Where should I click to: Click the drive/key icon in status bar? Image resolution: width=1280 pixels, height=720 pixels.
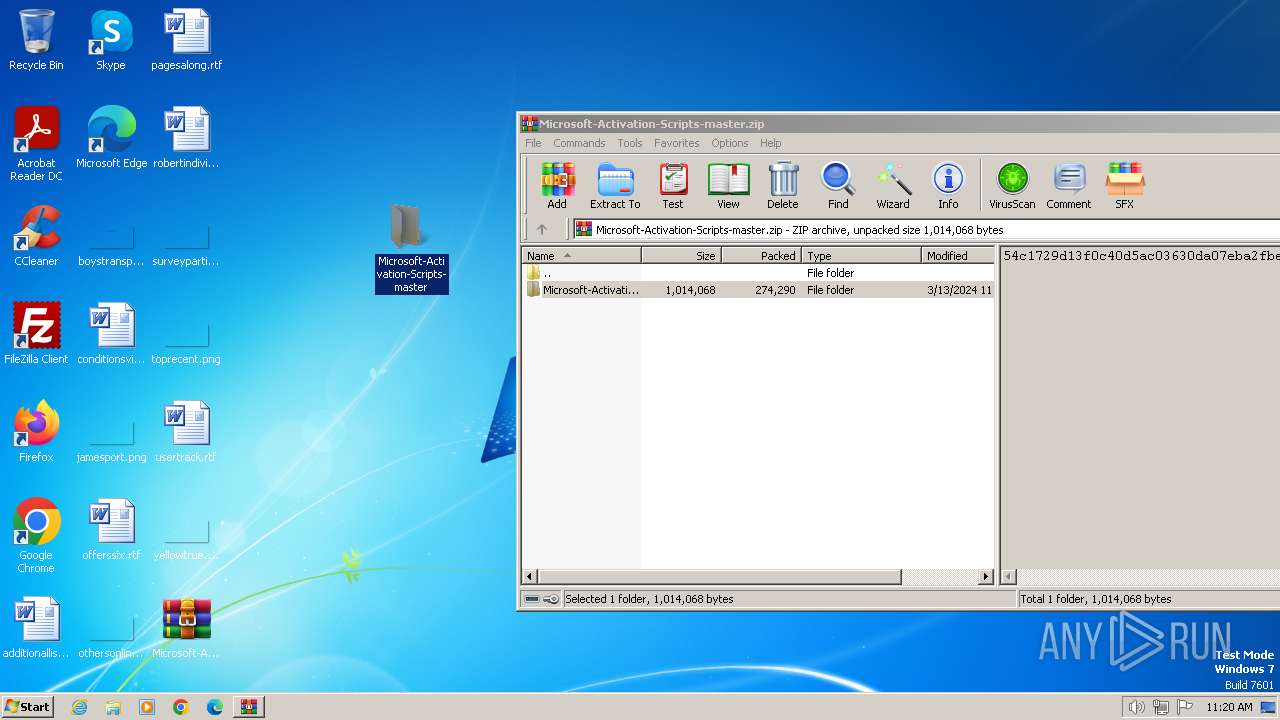coord(542,599)
